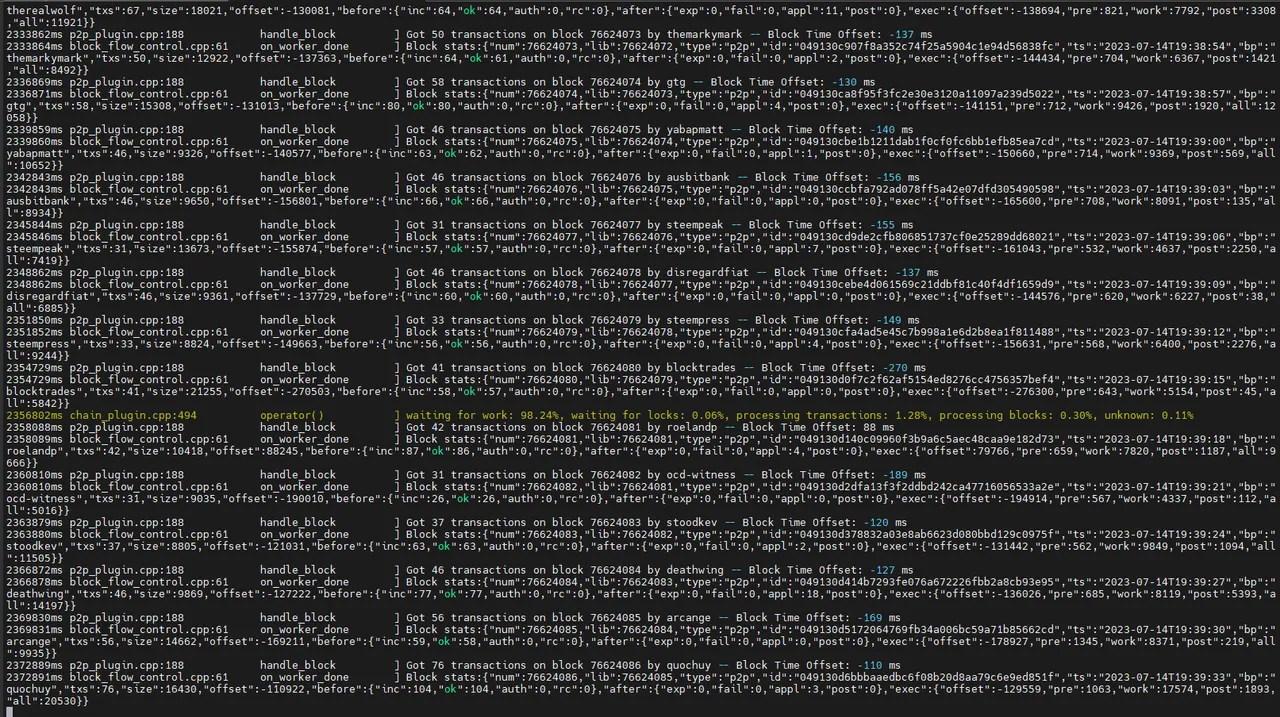This screenshot has width=1280, height=717.
Task: Click the timestamp value 2023-07-14T19:39:00
Action: [1168, 142]
